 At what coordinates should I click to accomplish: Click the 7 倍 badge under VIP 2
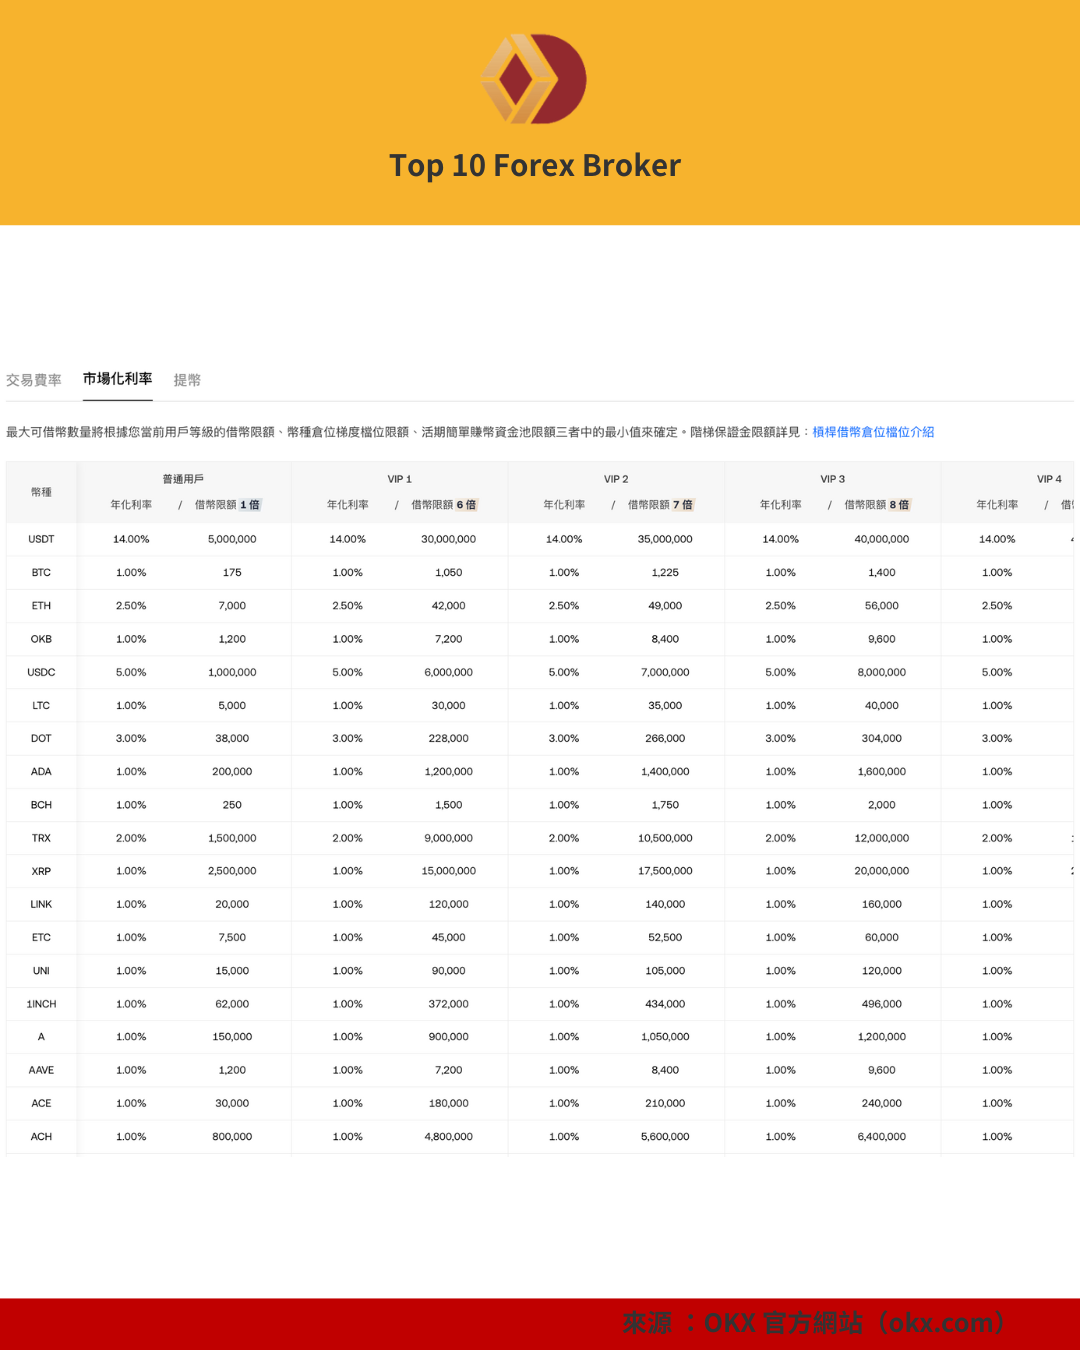click(x=683, y=505)
